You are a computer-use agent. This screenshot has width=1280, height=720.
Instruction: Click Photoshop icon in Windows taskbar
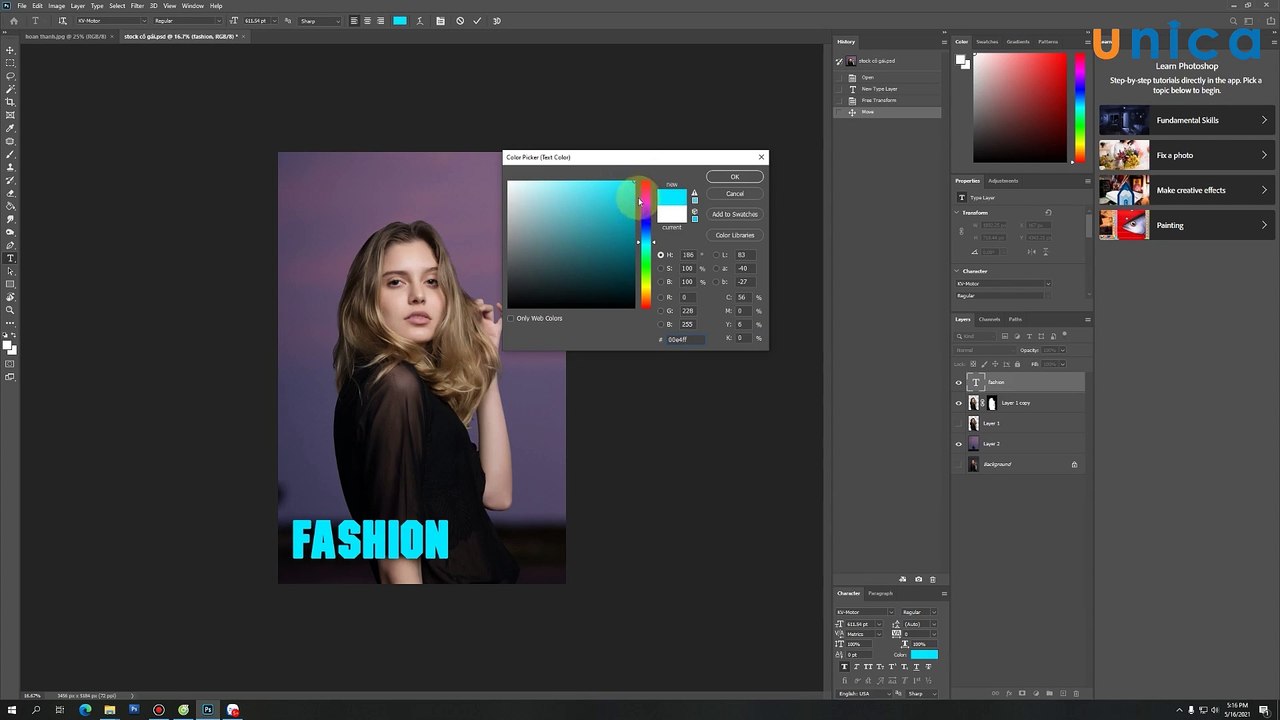click(208, 710)
